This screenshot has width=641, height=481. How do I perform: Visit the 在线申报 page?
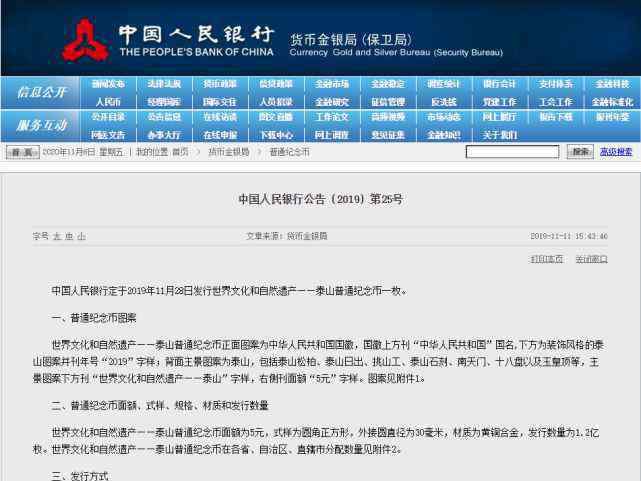click(x=220, y=135)
